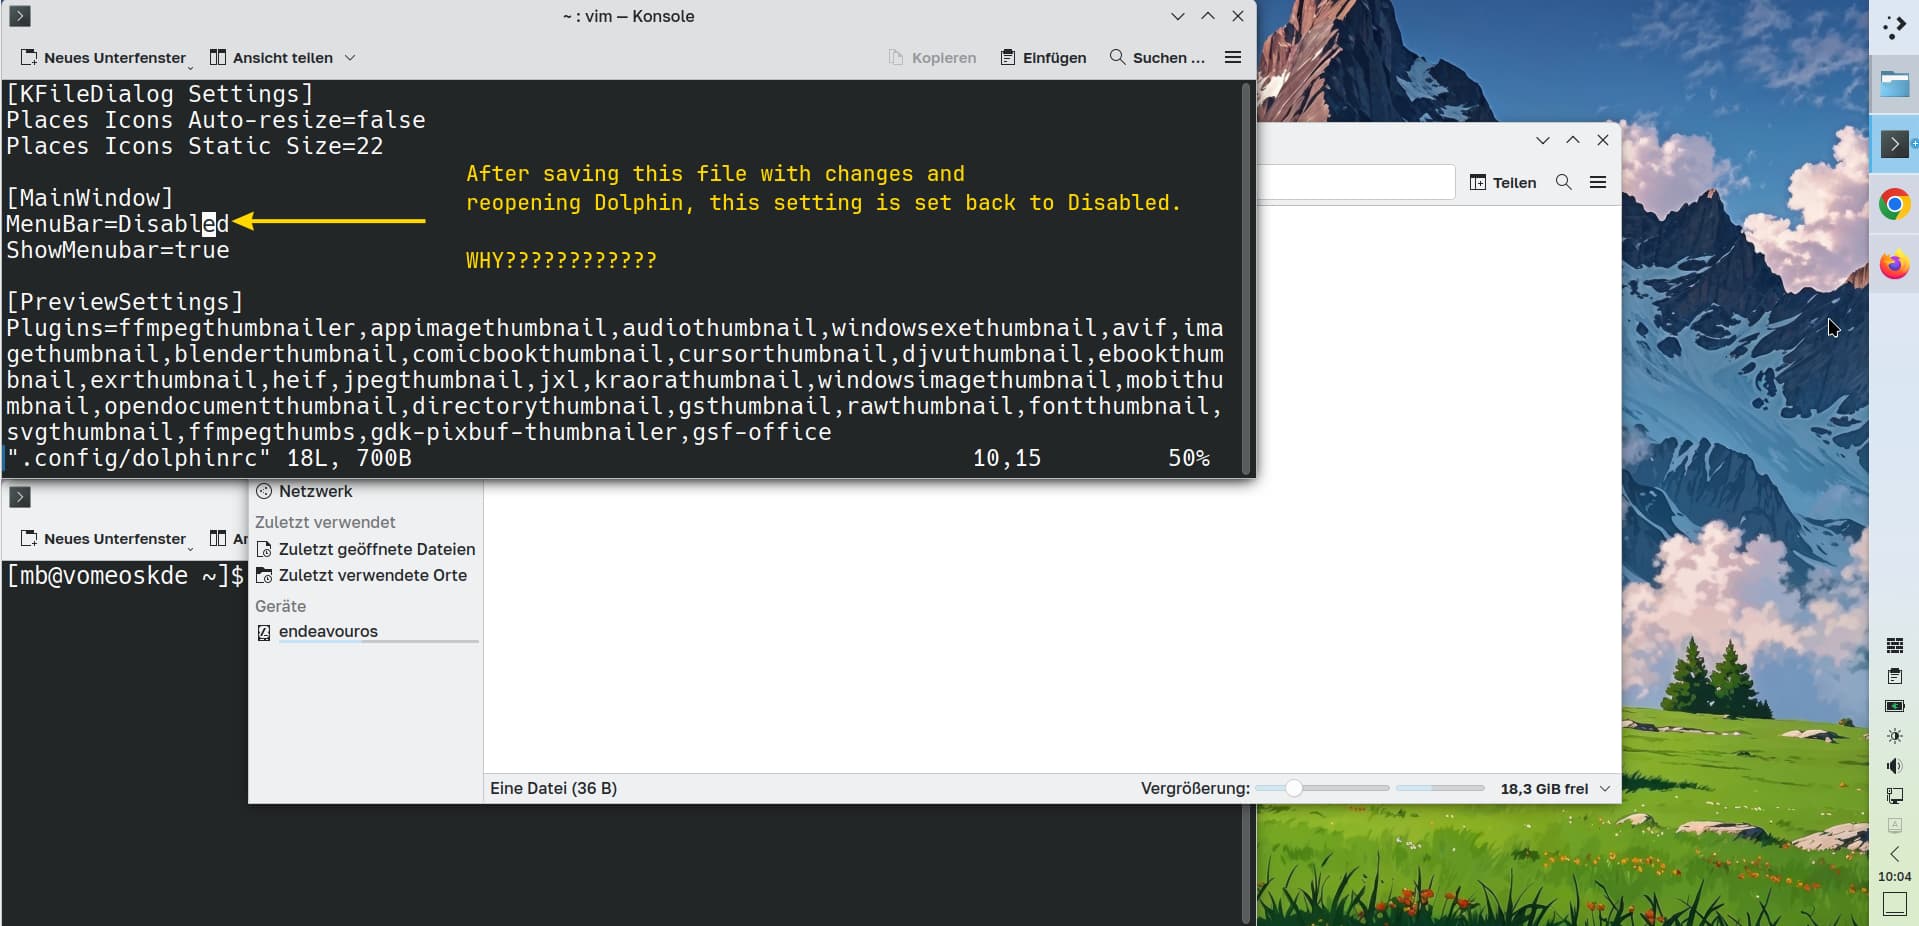Click the Vergrößerung zoom slider handle
Screen dimensions: 1919x926
[x=1294, y=789]
